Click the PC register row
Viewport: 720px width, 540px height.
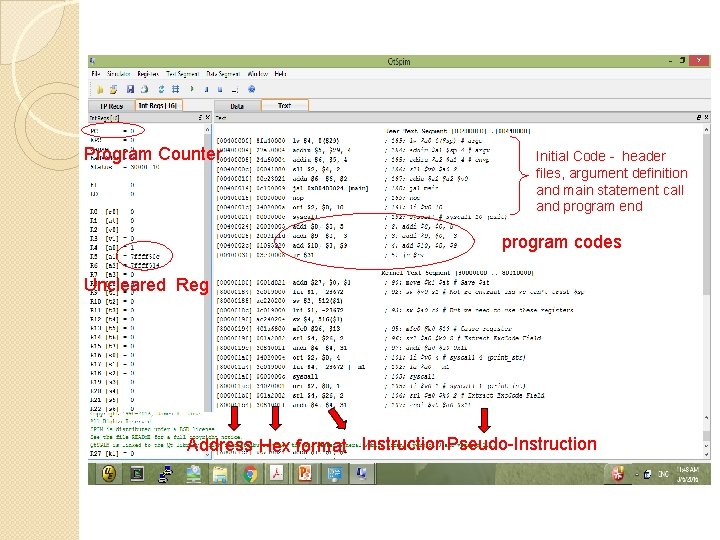[x=113, y=131]
